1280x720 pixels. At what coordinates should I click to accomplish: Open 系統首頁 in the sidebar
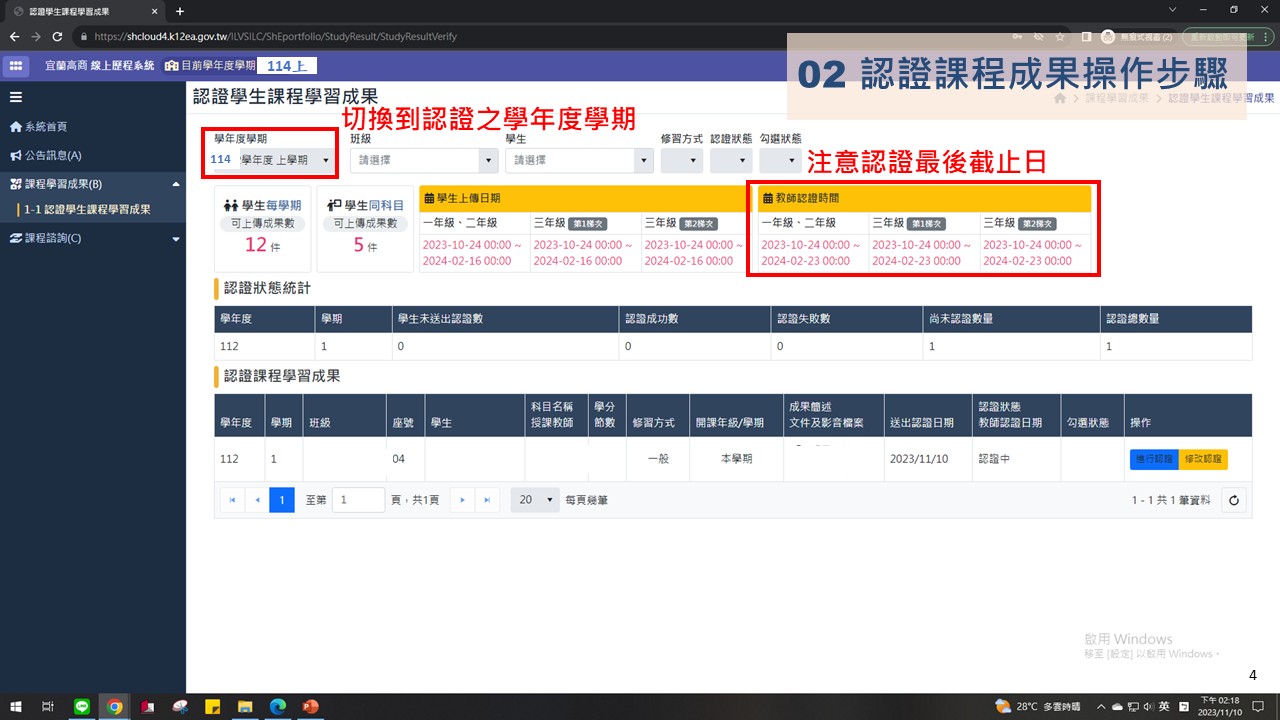click(45, 127)
